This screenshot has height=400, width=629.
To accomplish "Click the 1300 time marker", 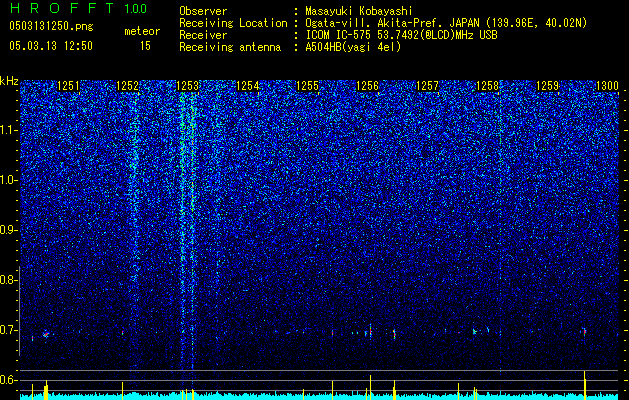I will click(x=607, y=85).
